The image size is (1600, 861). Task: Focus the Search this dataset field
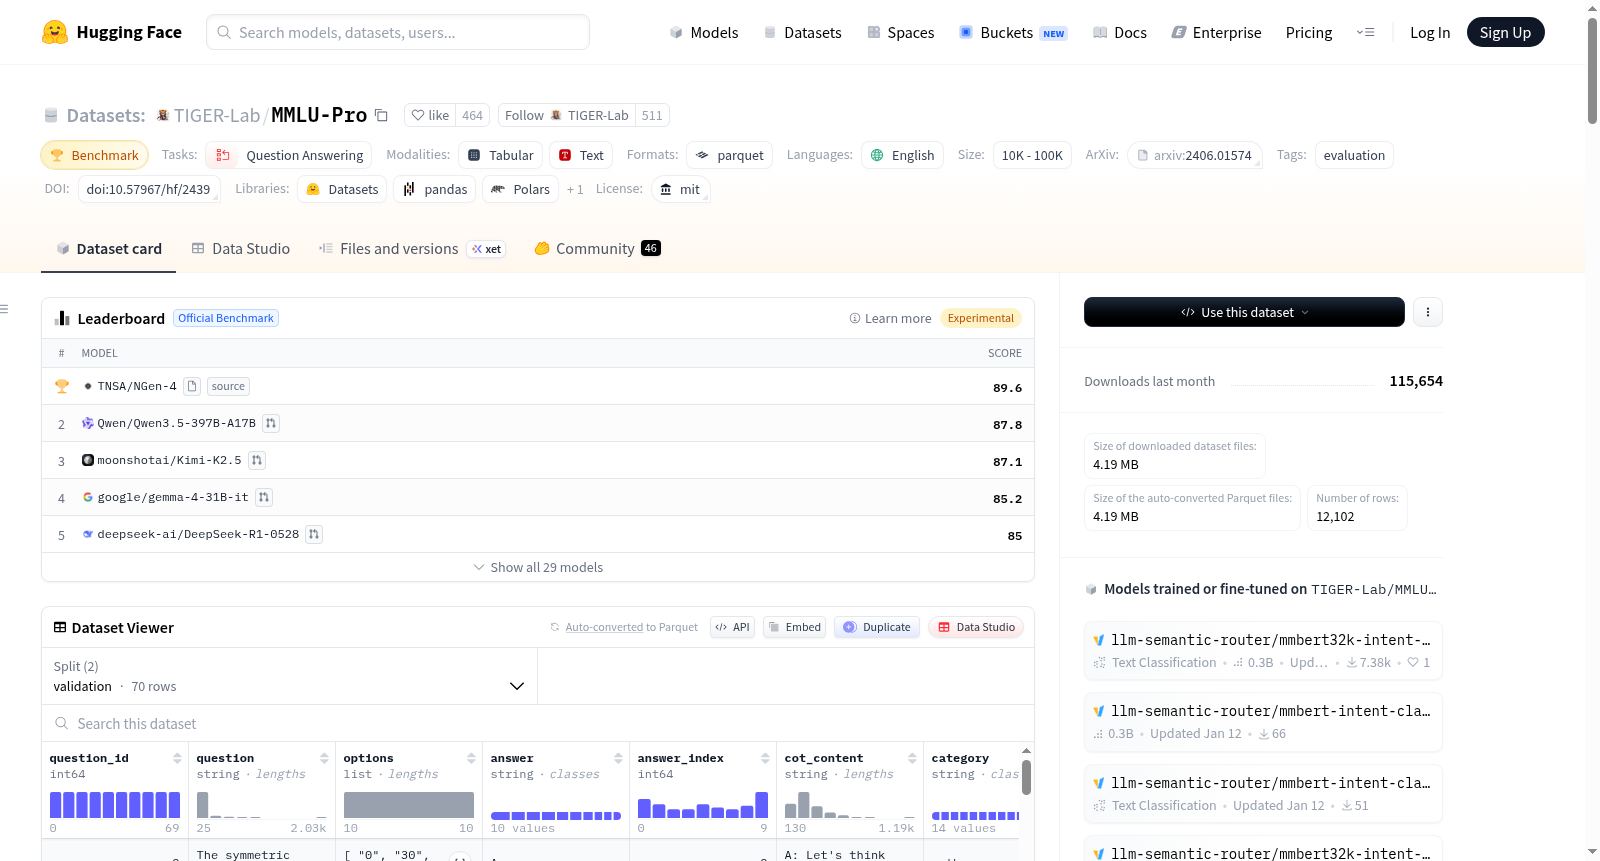click(538, 723)
